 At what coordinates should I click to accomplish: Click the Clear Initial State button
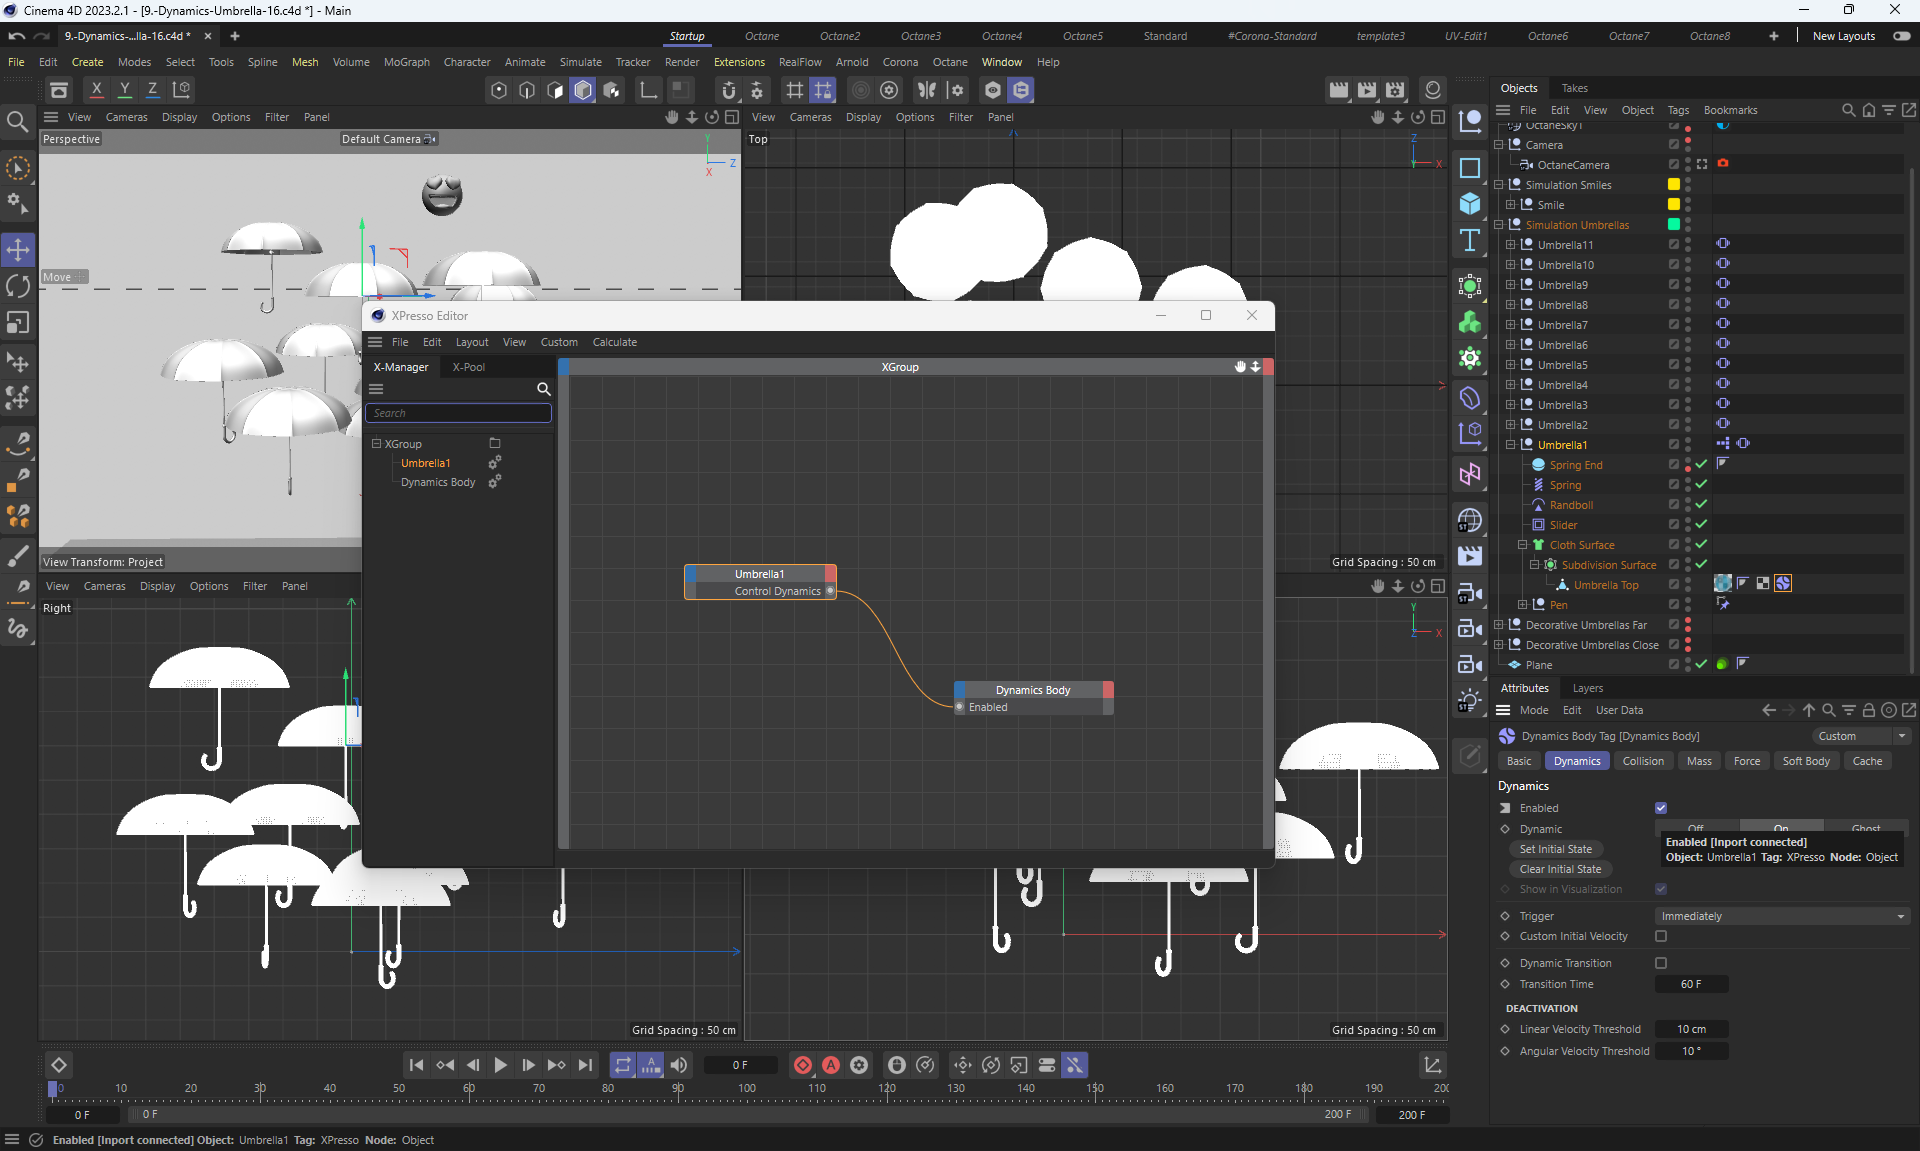tap(1559, 869)
